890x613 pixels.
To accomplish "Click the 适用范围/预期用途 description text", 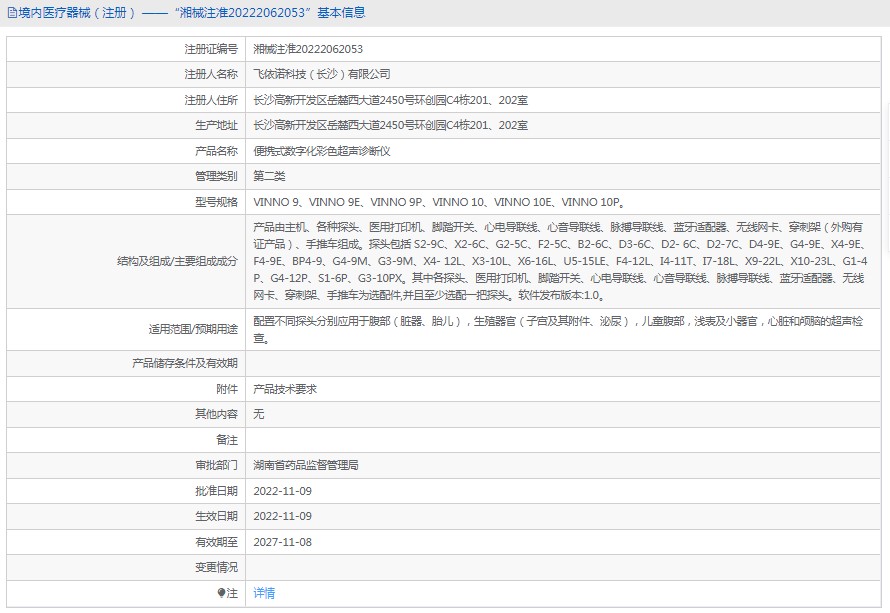I will coord(558,329).
